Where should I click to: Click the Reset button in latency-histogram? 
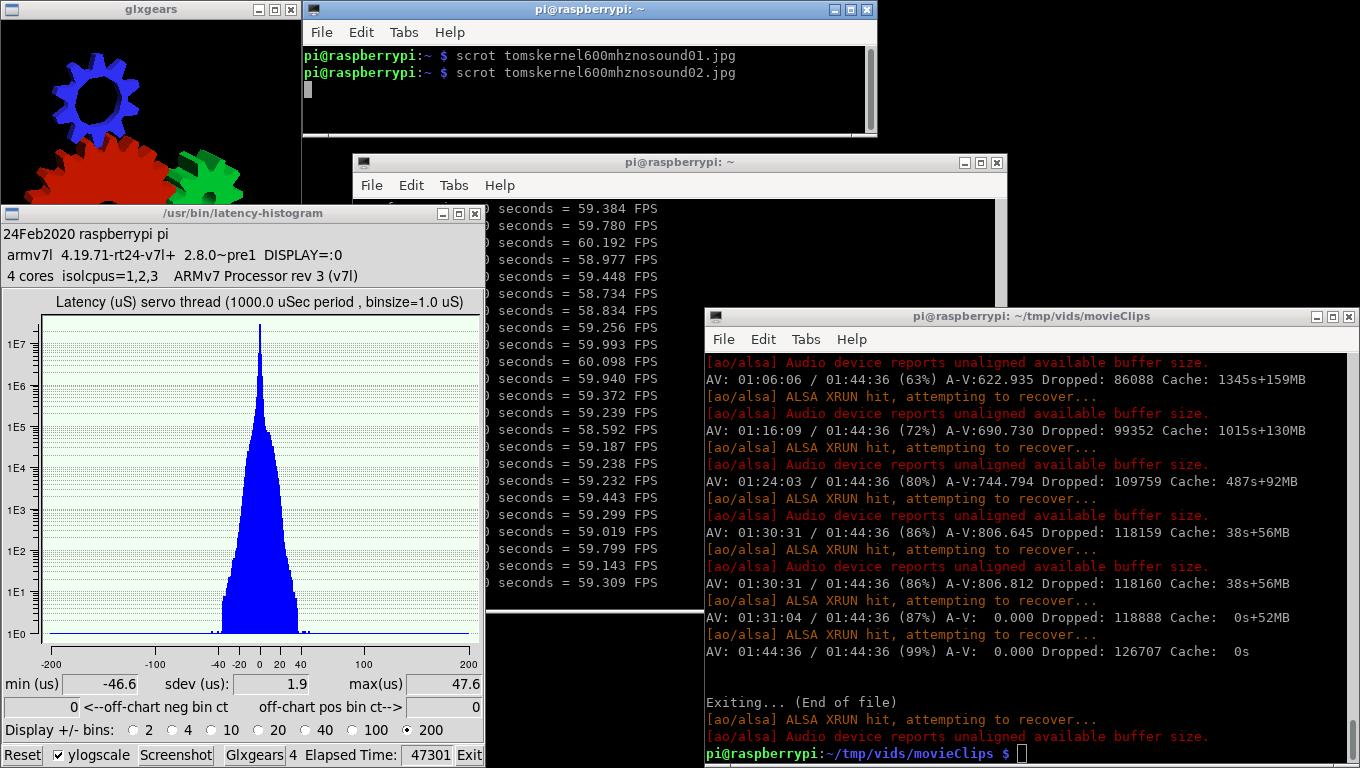tap(23, 755)
